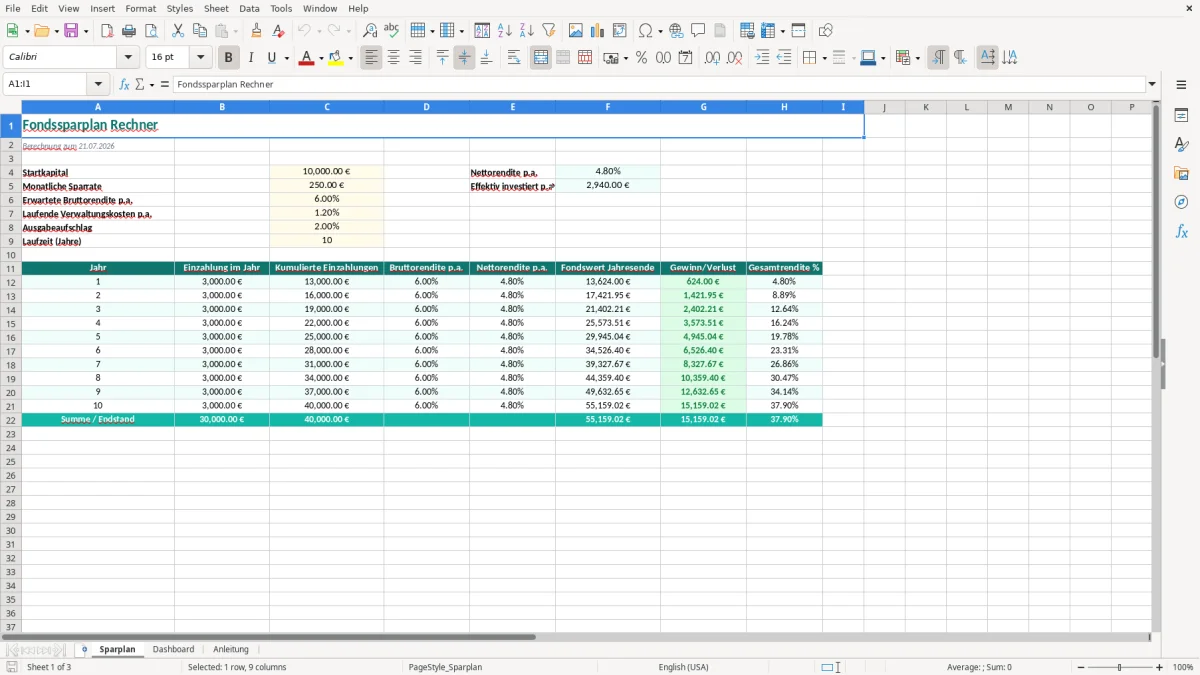Select column G header

[x=703, y=107]
